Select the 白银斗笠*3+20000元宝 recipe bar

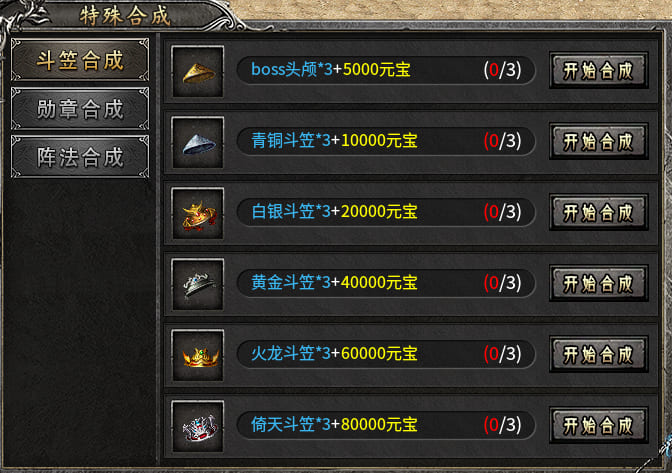pos(386,212)
